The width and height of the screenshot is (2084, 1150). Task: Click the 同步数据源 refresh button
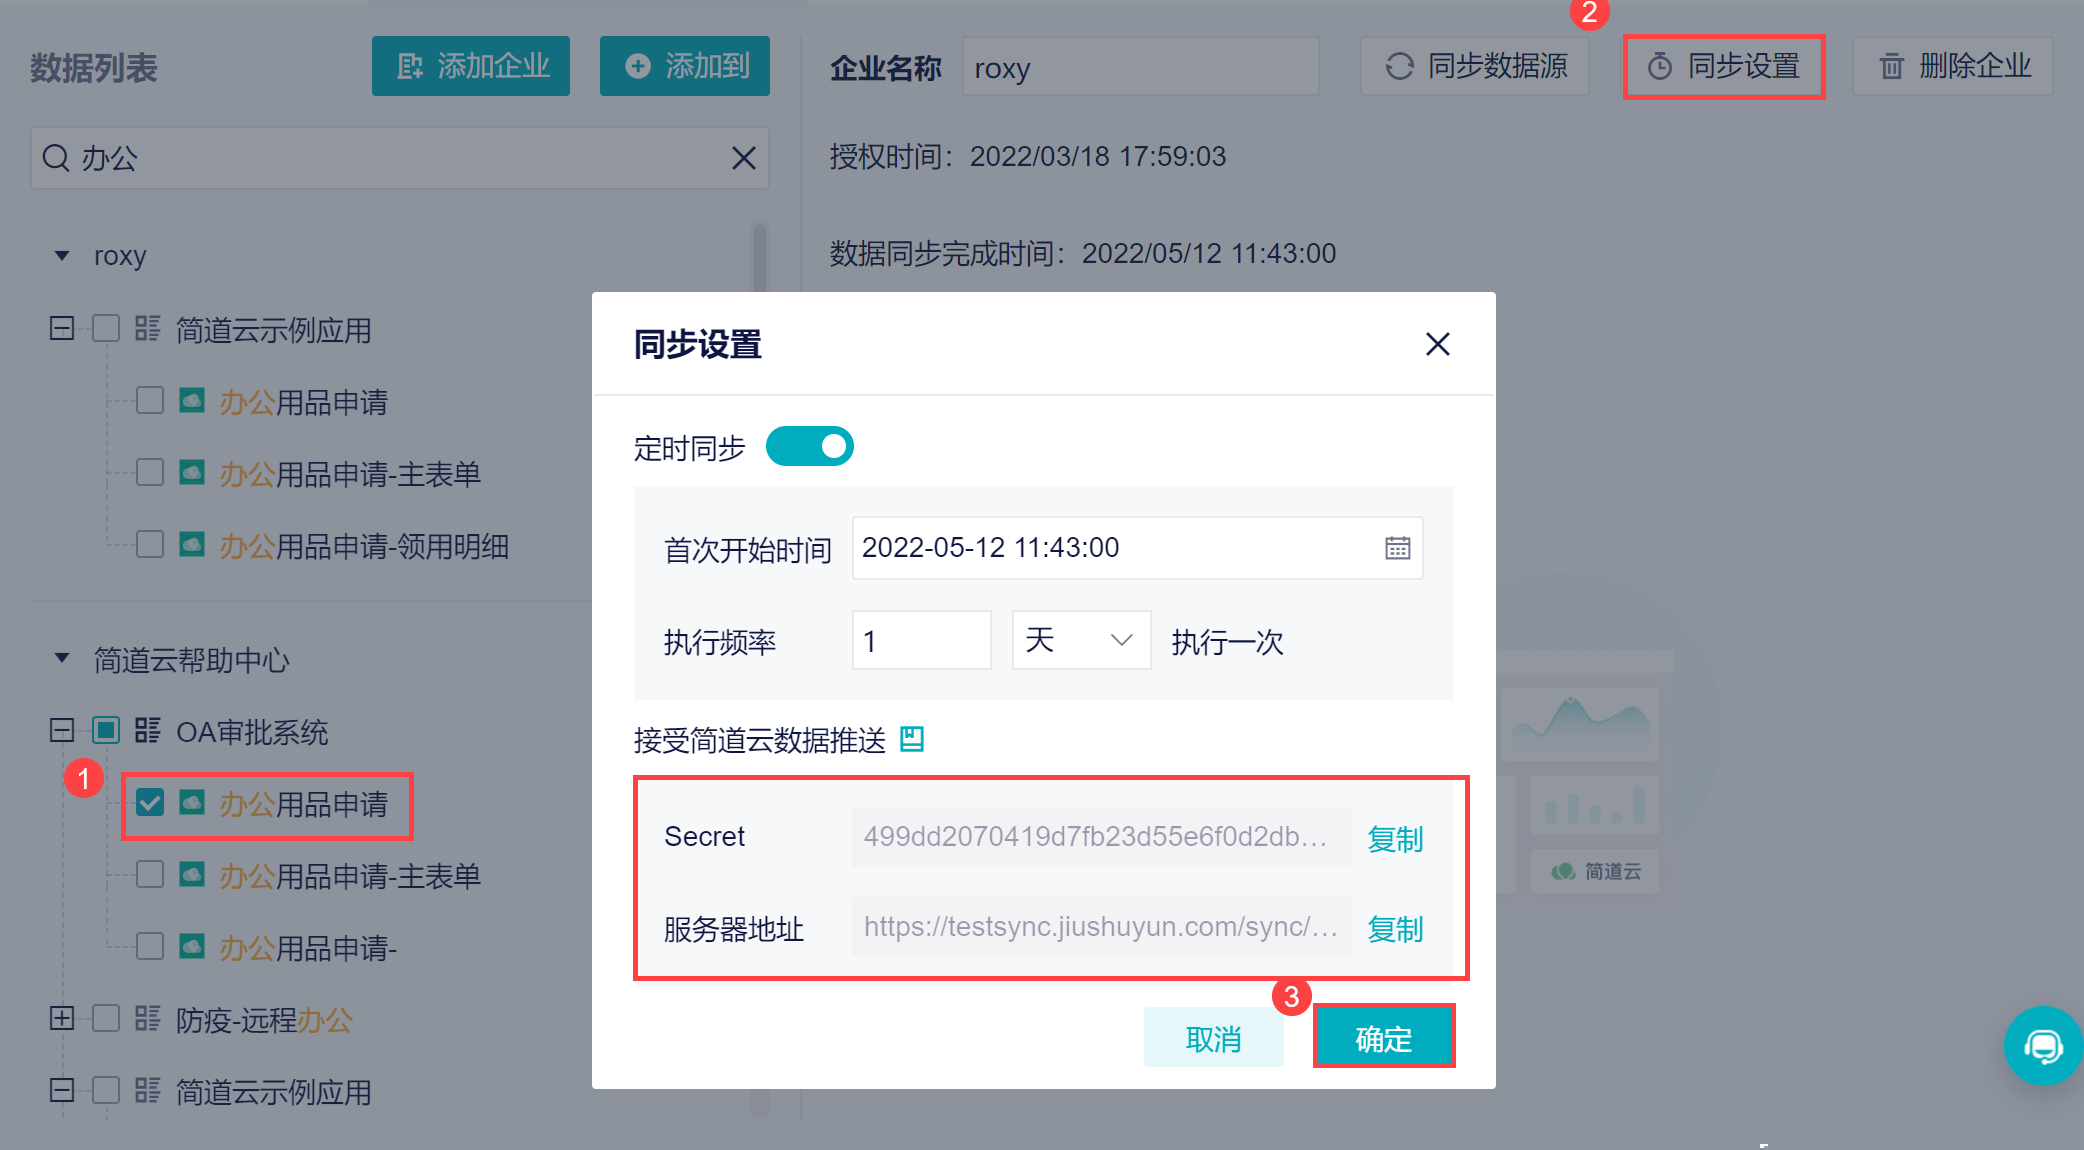[1475, 66]
